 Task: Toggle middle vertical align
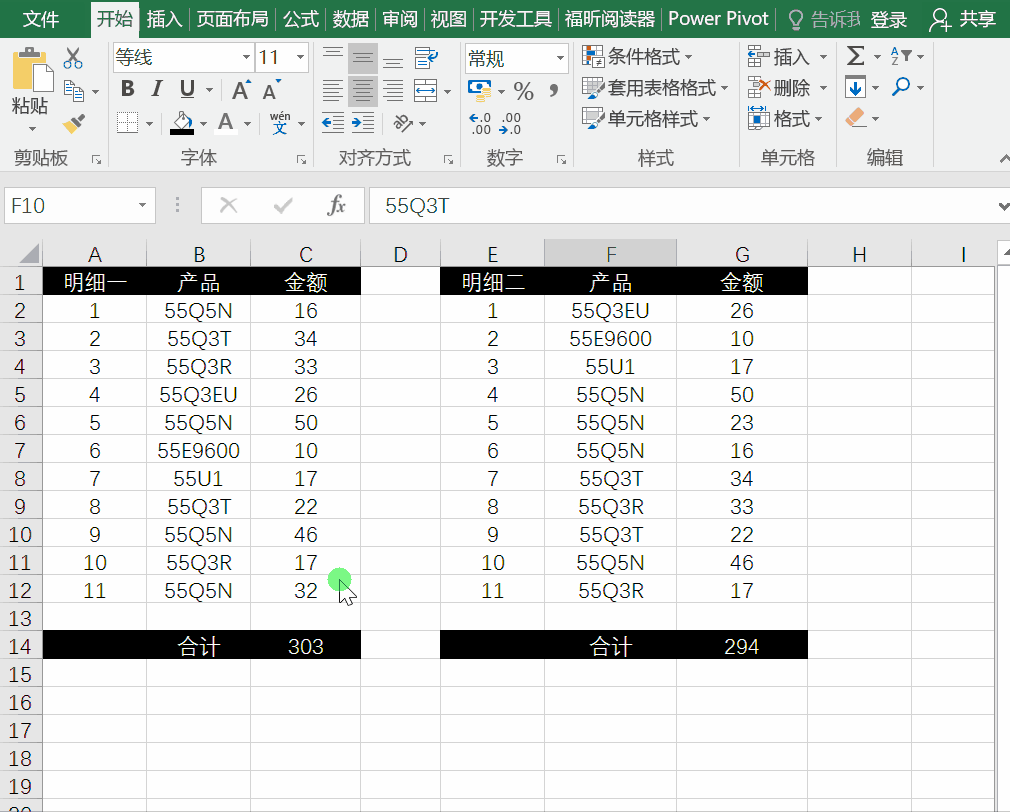point(363,58)
